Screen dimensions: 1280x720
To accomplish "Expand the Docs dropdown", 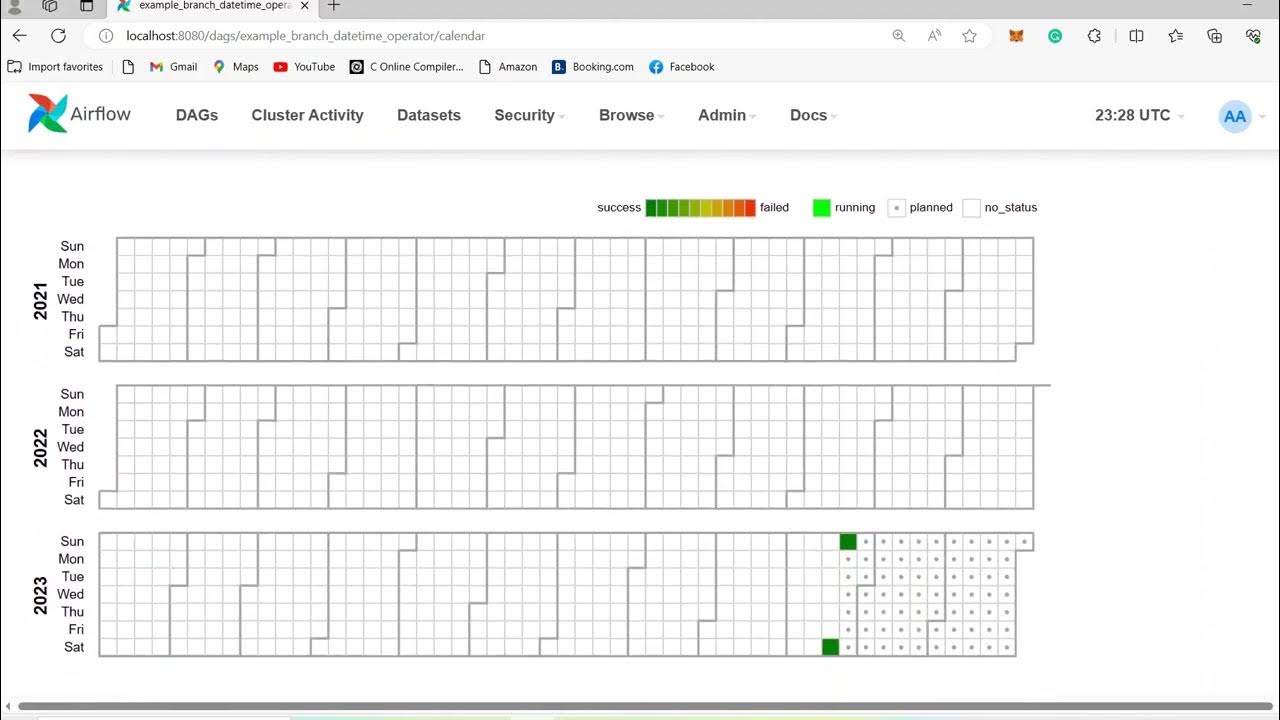I will click(x=813, y=115).
